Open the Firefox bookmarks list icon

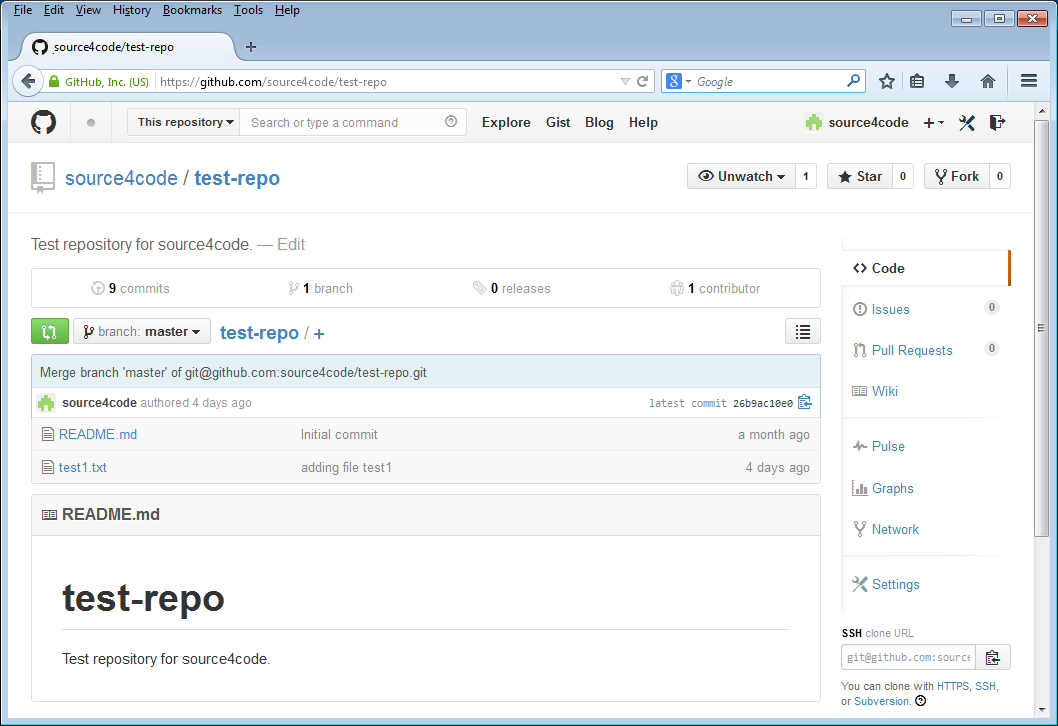coord(917,82)
